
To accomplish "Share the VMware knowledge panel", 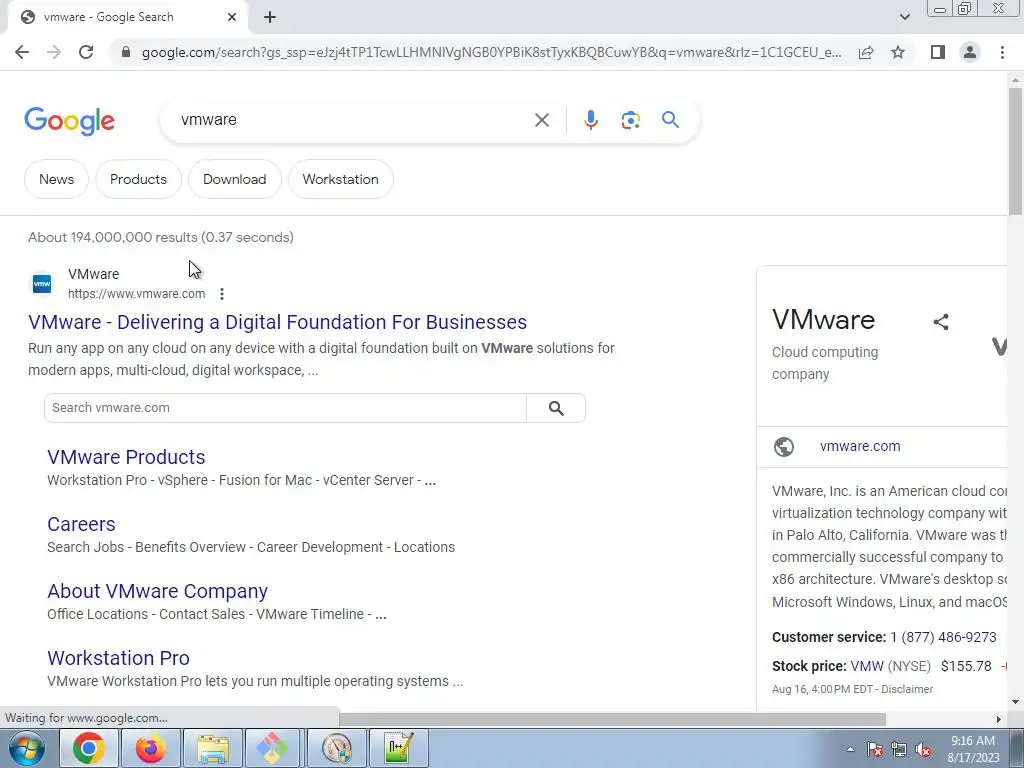I will coord(940,322).
